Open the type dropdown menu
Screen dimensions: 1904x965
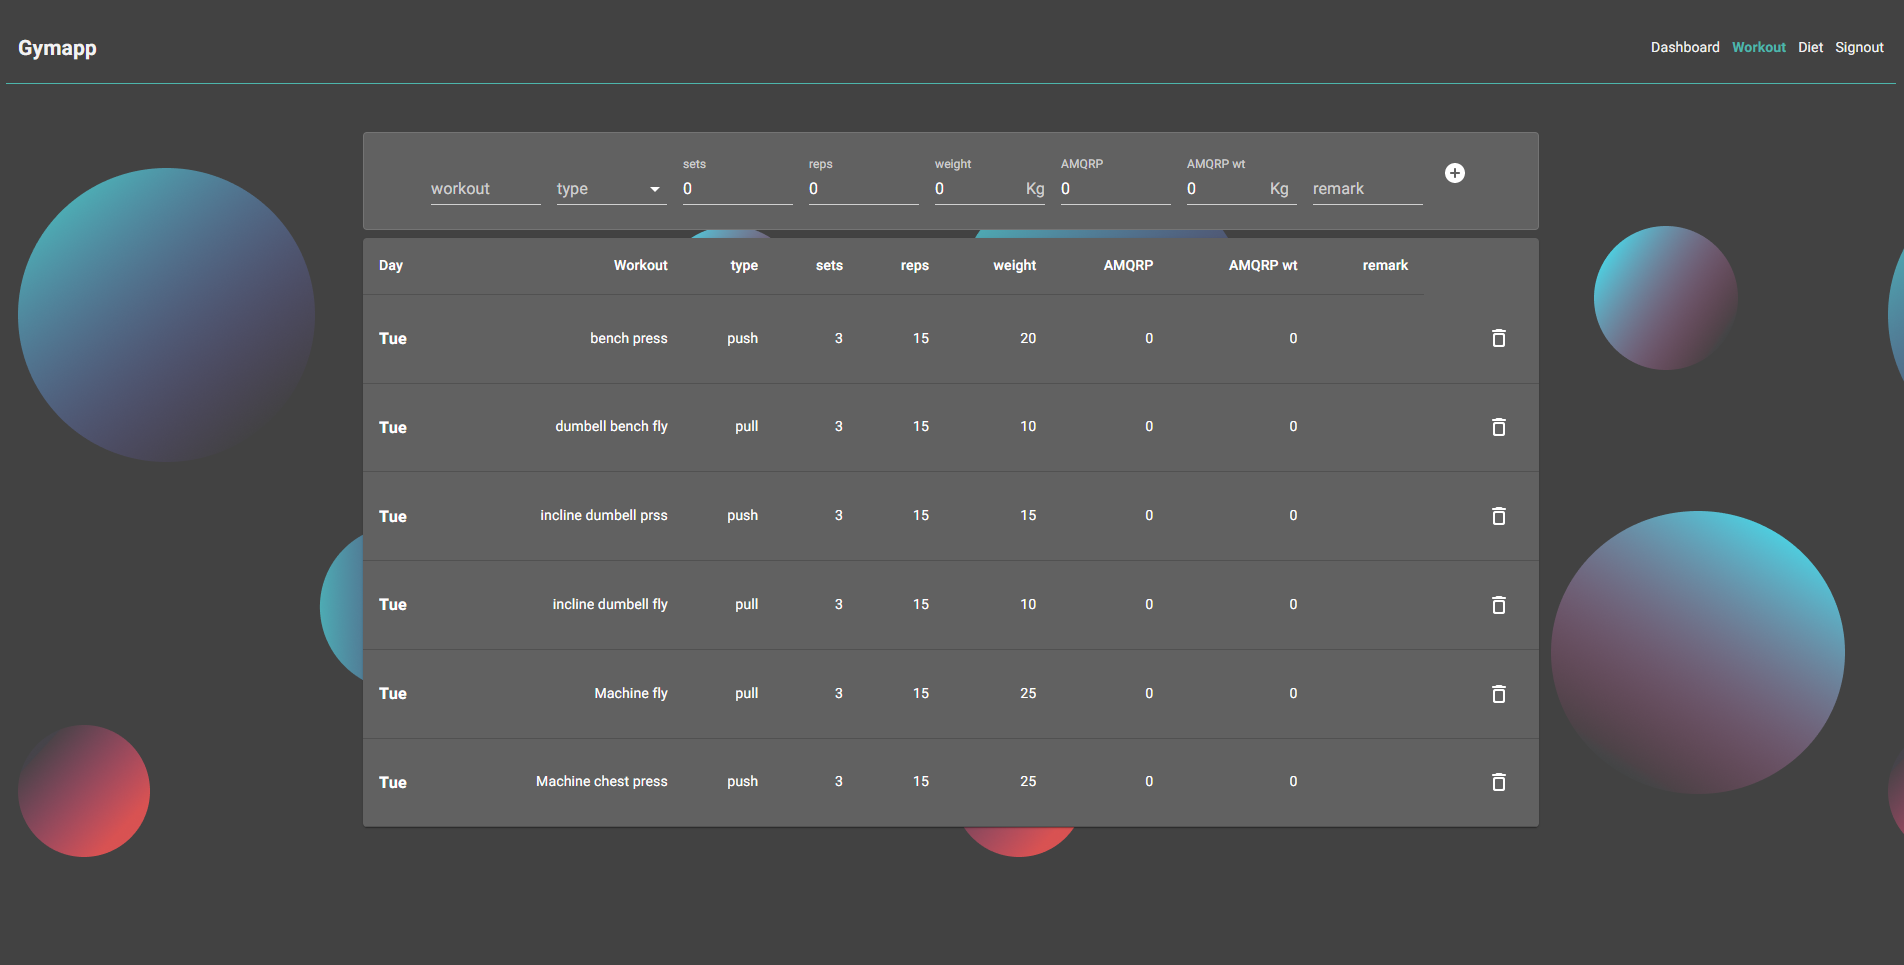click(611, 188)
